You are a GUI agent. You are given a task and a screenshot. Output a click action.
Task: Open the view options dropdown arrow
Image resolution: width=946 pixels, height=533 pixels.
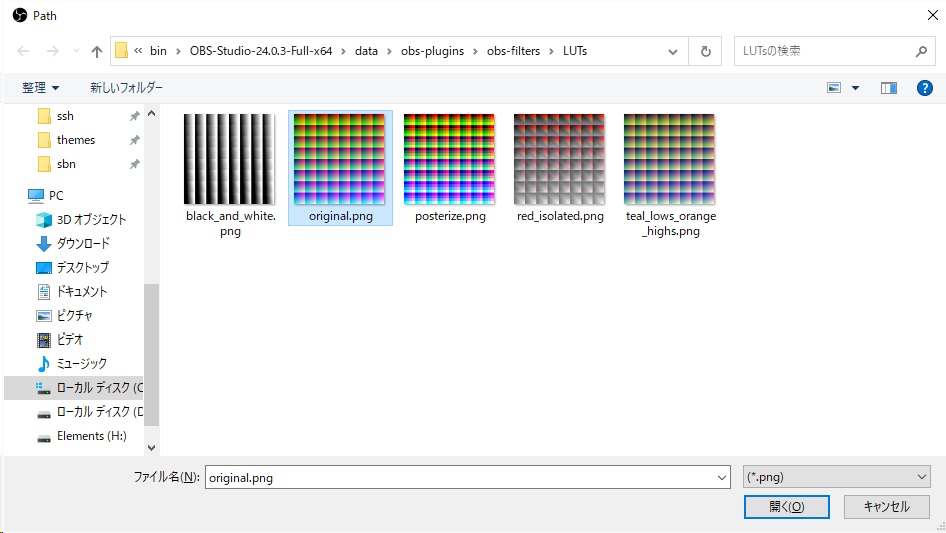855,88
